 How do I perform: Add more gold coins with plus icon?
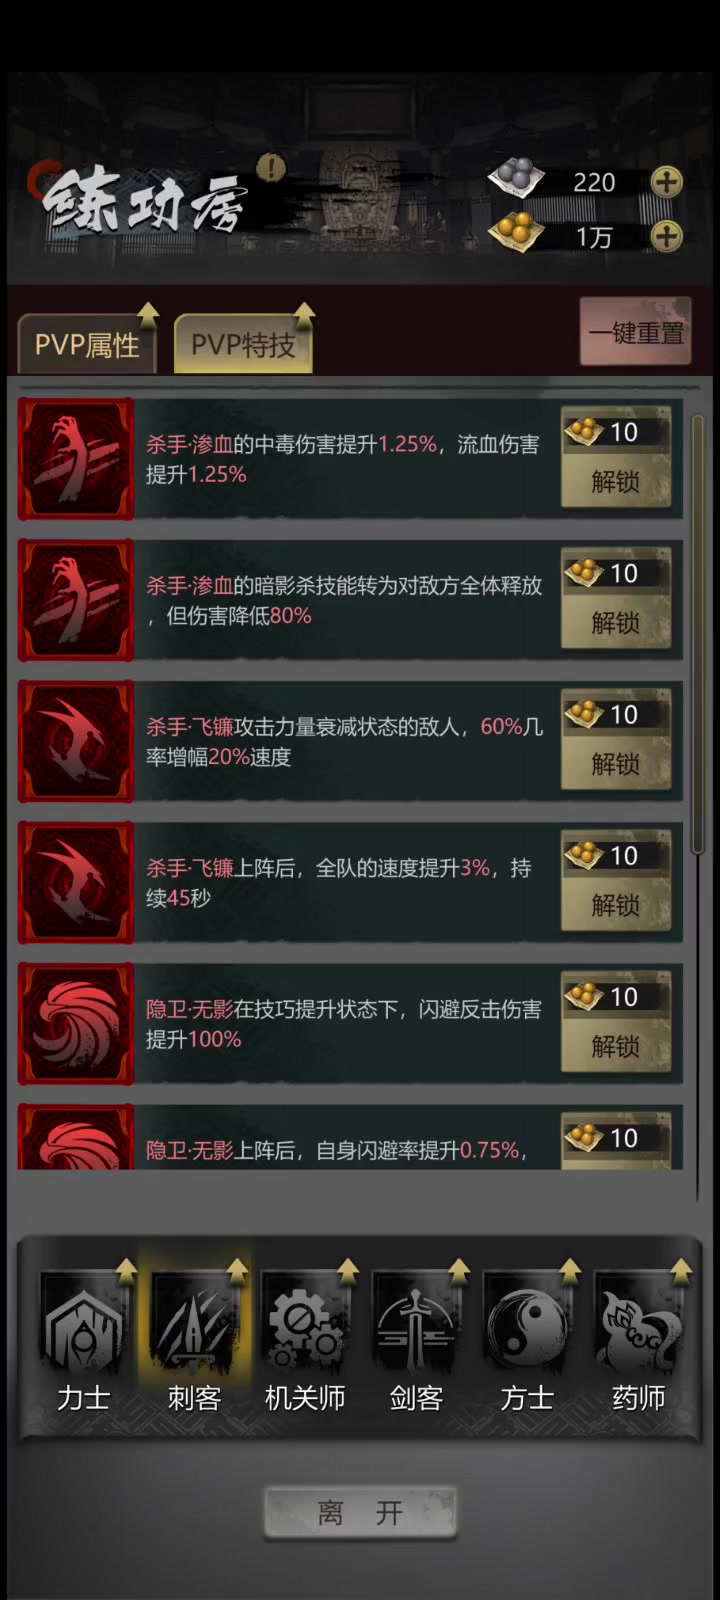tap(667, 236)
